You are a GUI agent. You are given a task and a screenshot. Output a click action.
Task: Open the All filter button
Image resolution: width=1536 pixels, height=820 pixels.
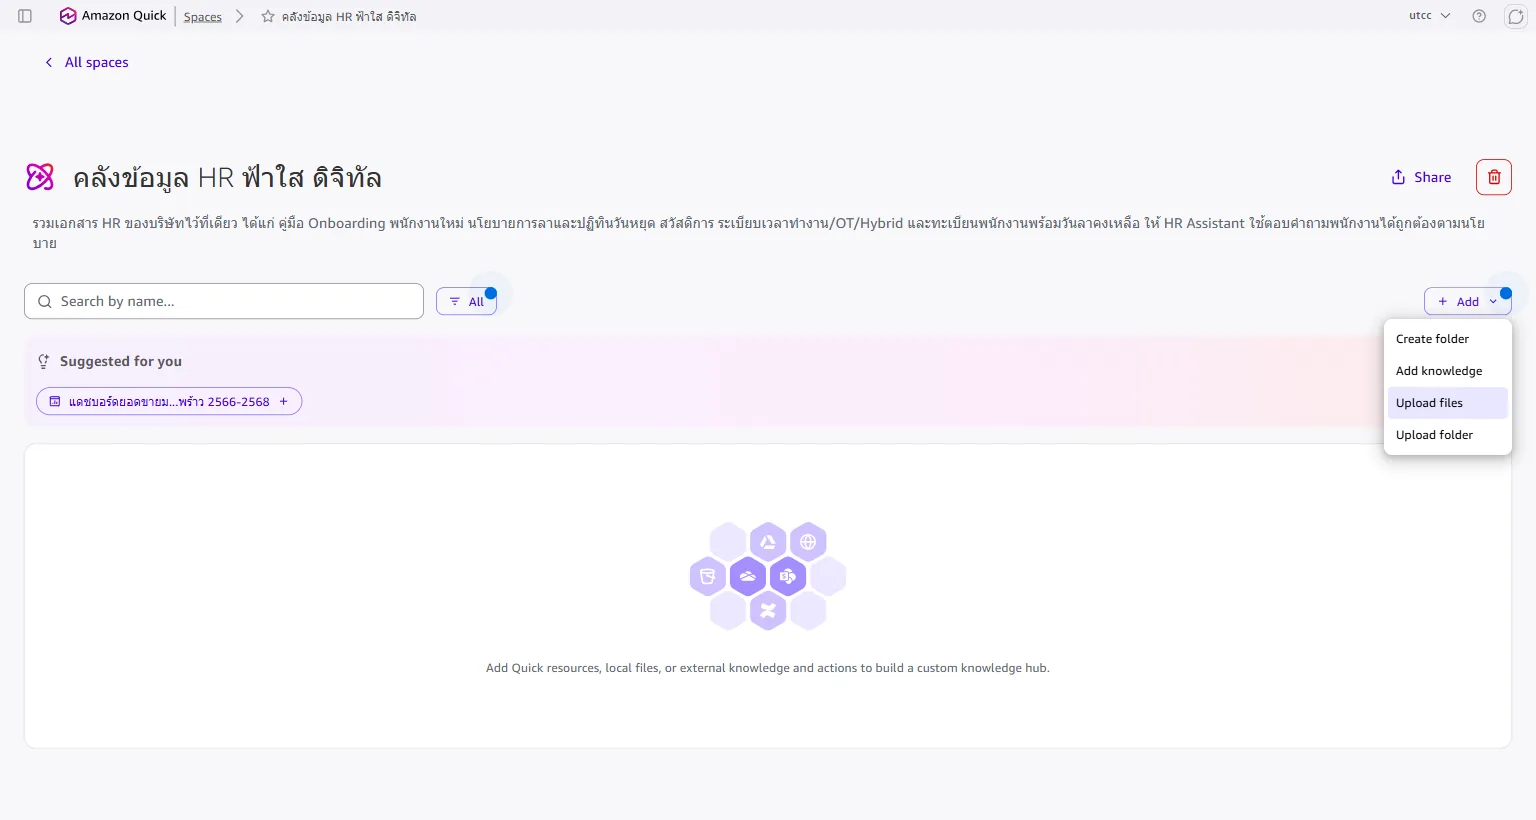(x=466, y=301)
